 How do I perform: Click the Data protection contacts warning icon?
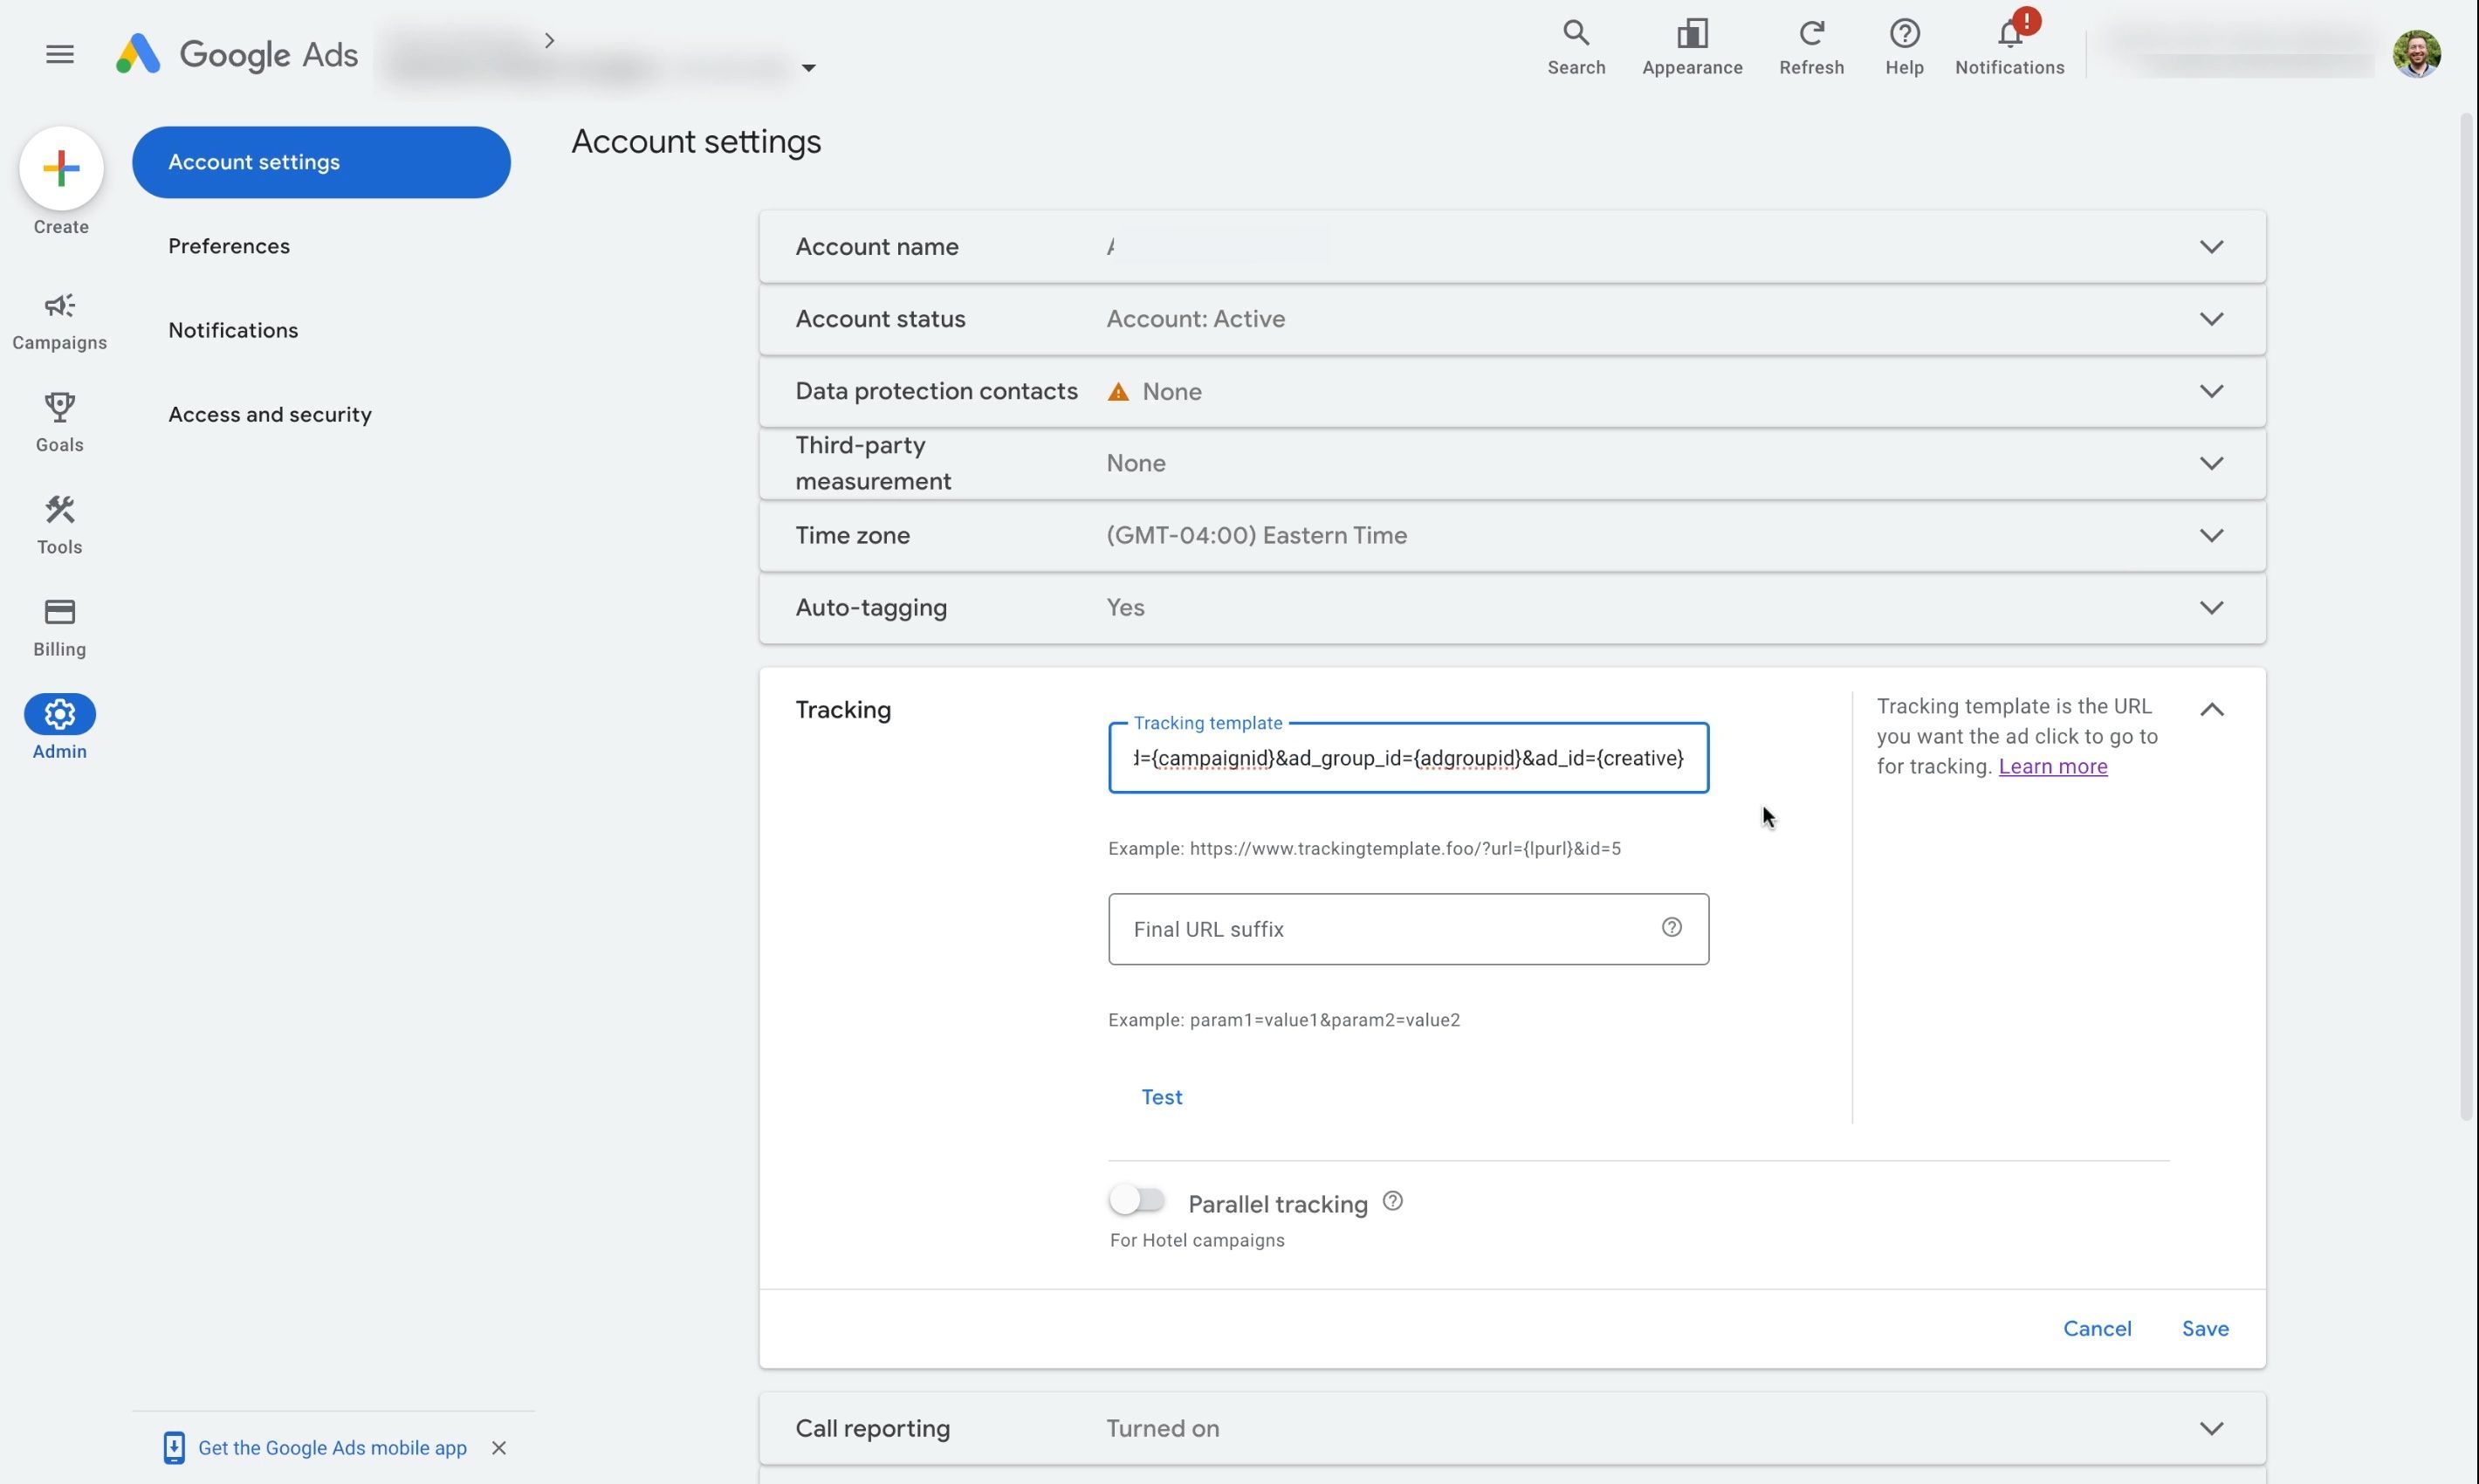[x=1118, y=392]
